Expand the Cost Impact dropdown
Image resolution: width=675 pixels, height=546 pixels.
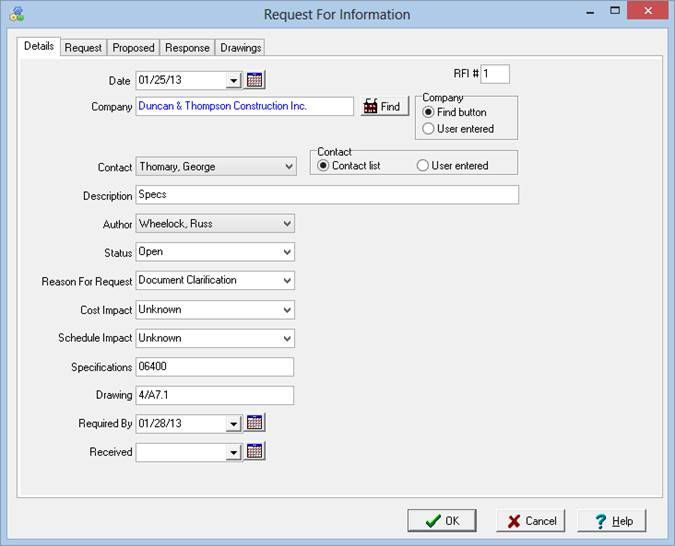point(288,310)
